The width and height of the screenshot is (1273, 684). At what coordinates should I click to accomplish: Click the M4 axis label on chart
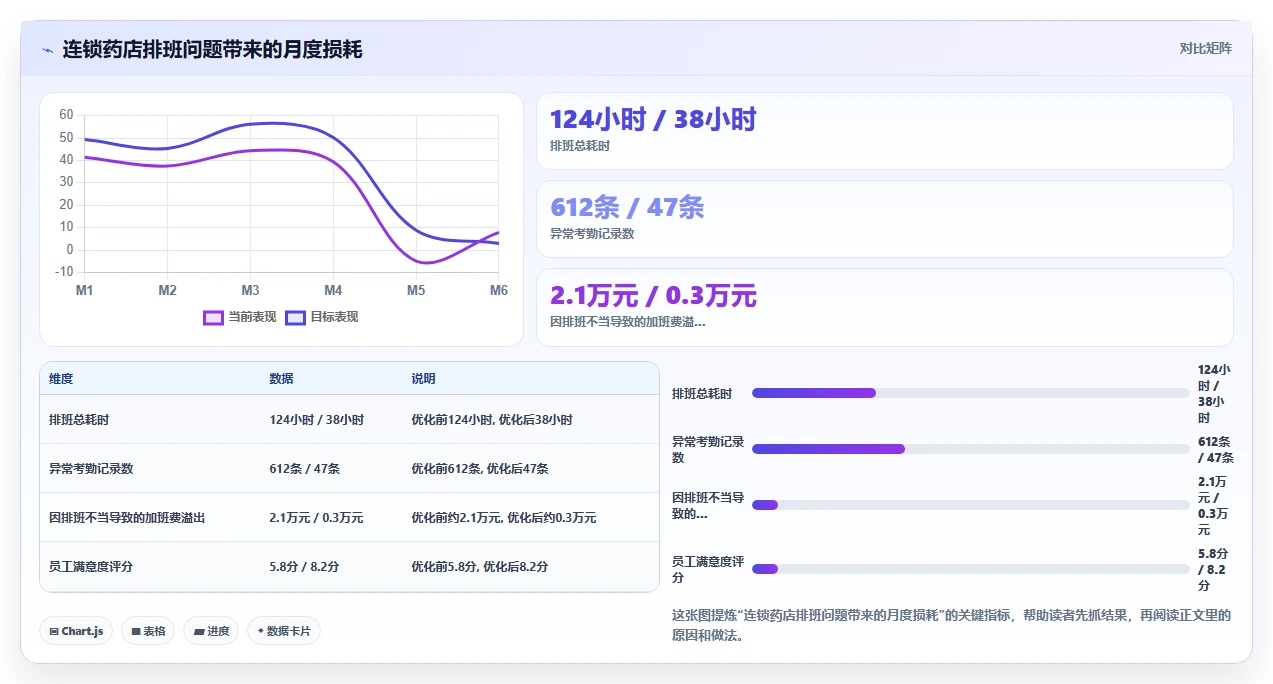(x=333, y=291)
